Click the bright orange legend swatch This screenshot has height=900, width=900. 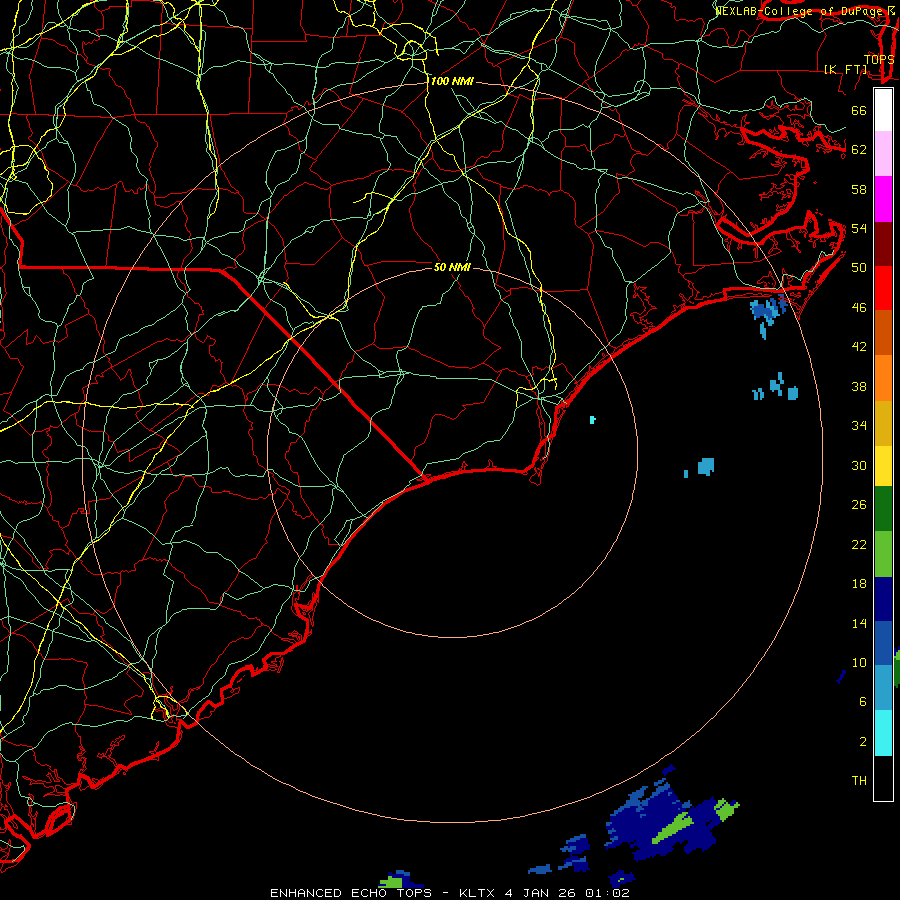[x=883, y=378]
